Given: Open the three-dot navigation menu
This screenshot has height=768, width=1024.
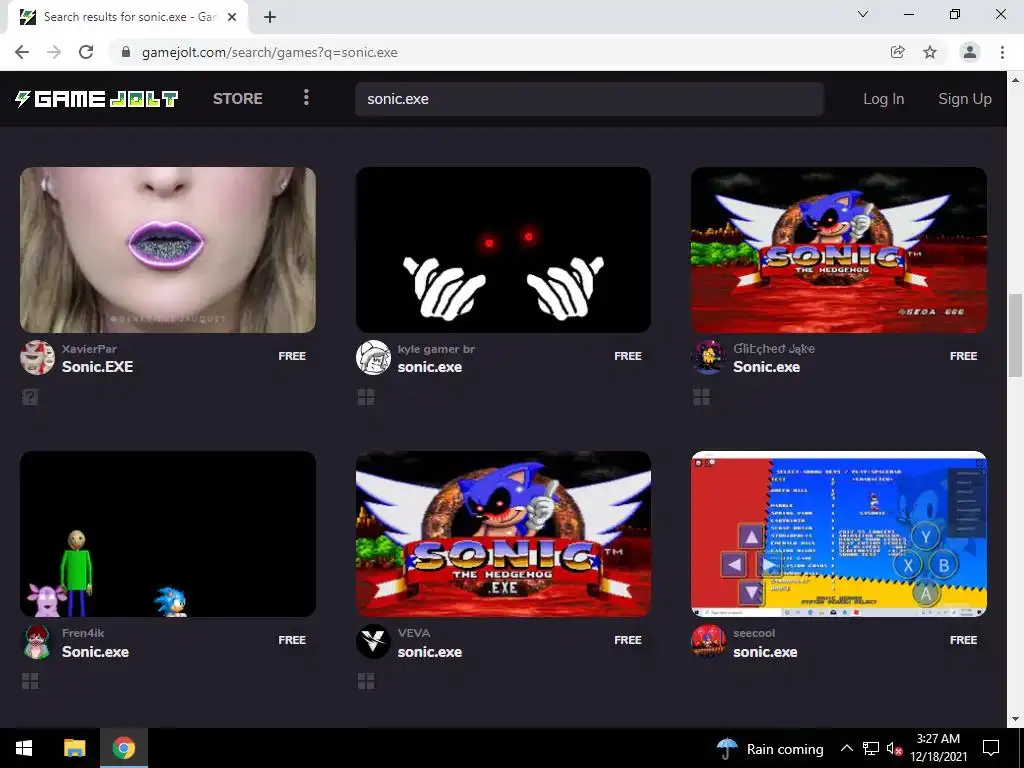Looking at the screenshot, I should 306,98.
